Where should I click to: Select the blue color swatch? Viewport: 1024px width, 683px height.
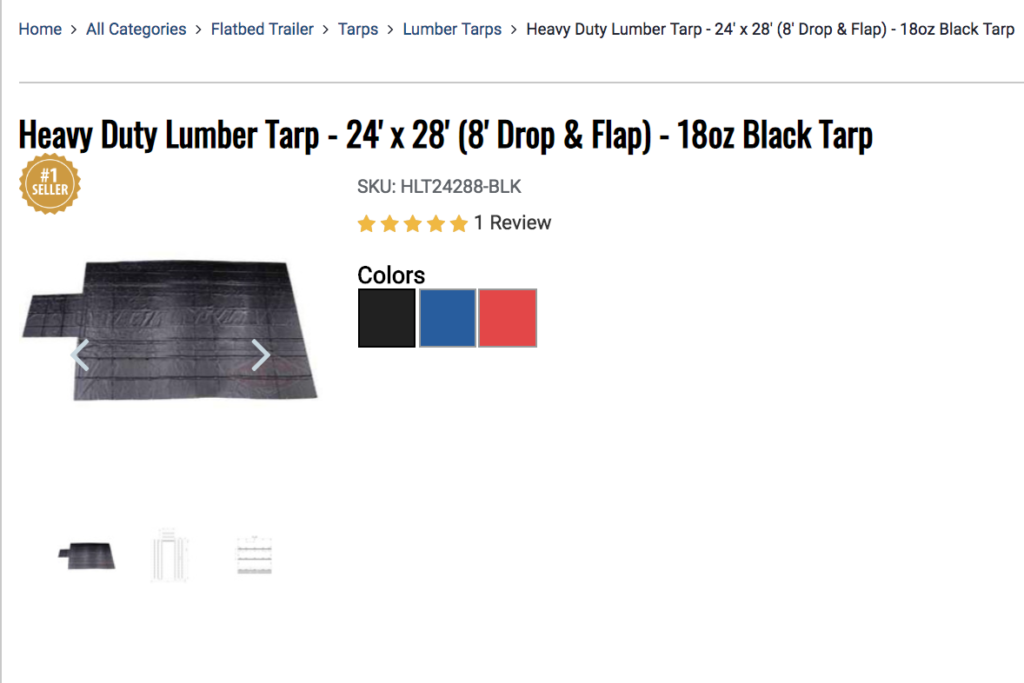coord(447,318)
